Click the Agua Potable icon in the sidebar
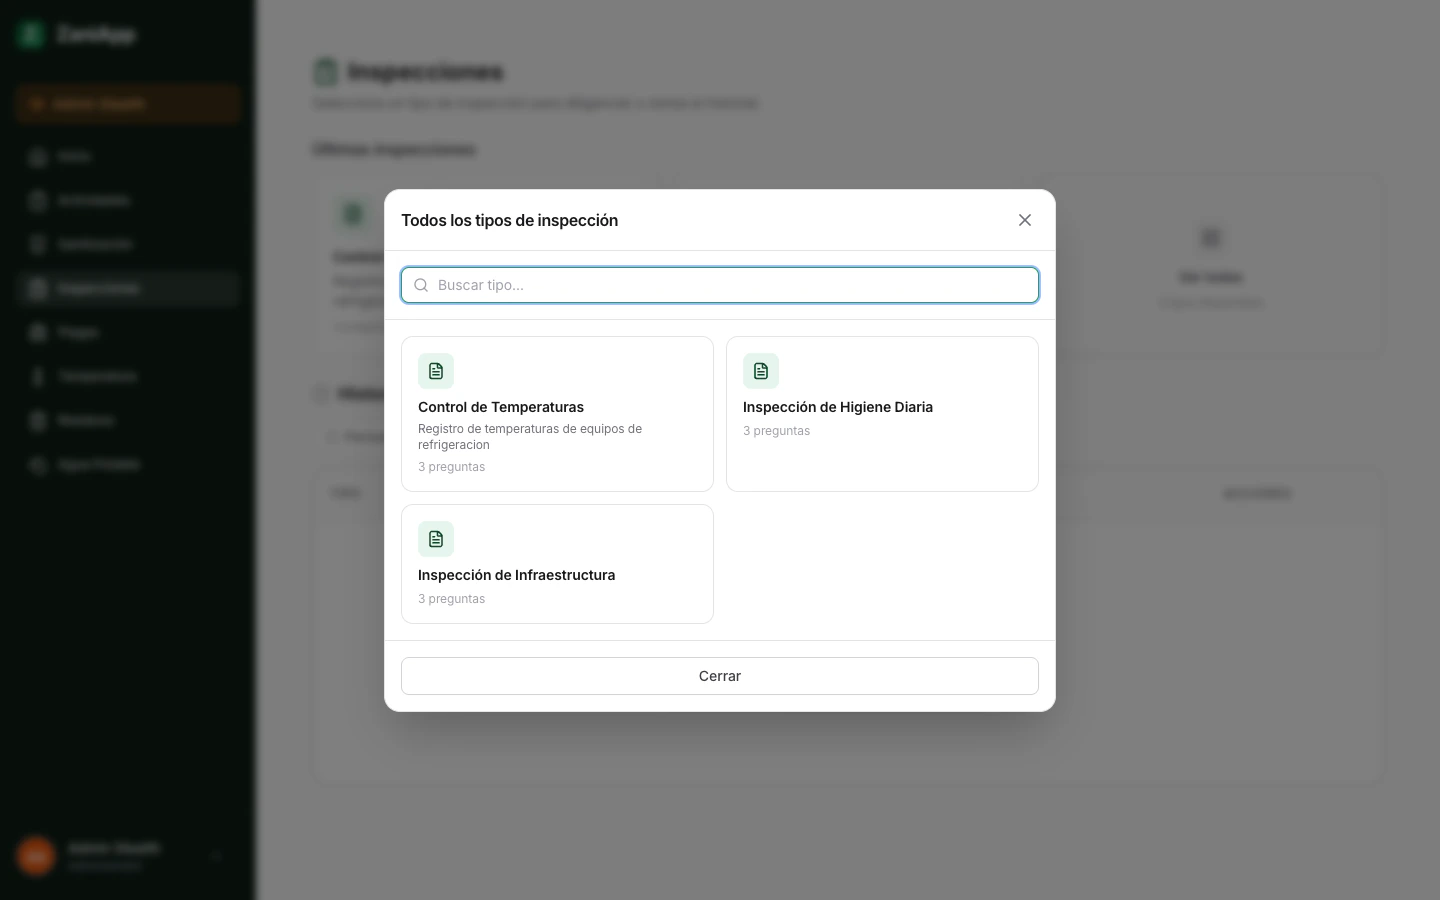The height and width of the screenshot is (900, 1440). coord(36,465)
